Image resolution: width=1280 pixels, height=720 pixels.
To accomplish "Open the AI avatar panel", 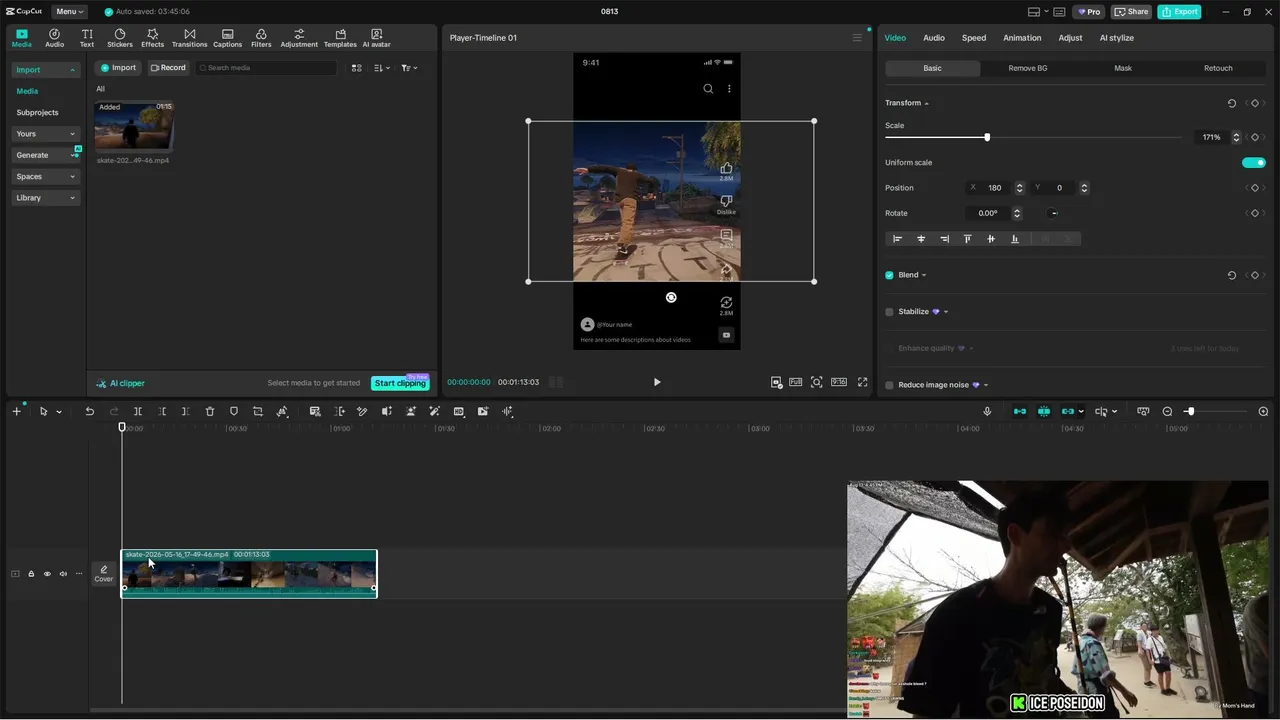I will coord(376,38).
